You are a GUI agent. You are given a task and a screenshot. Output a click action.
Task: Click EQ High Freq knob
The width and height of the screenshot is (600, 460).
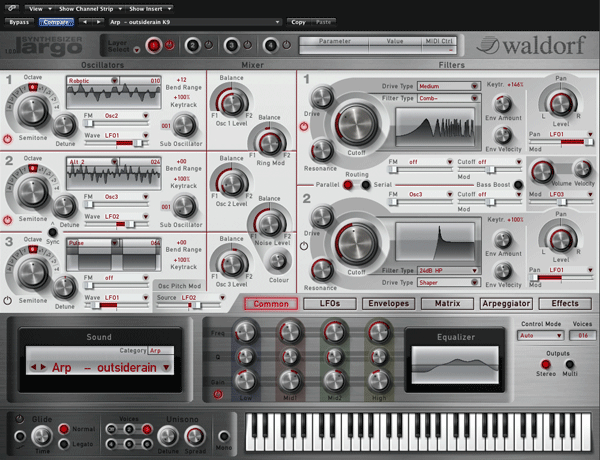click(379, 332)
